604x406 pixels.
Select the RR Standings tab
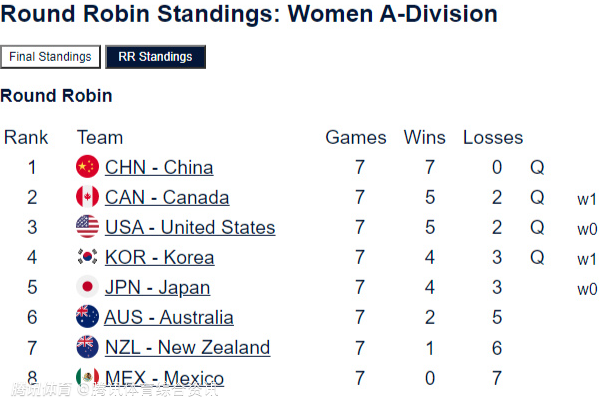tap(155, 57)
